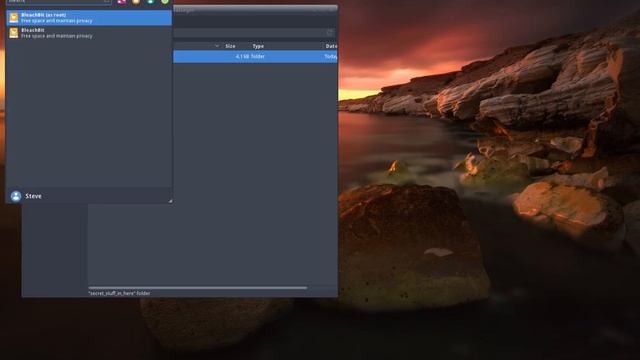Sort file list by Date column
This screenshot has height=360, width=640.
331,46
